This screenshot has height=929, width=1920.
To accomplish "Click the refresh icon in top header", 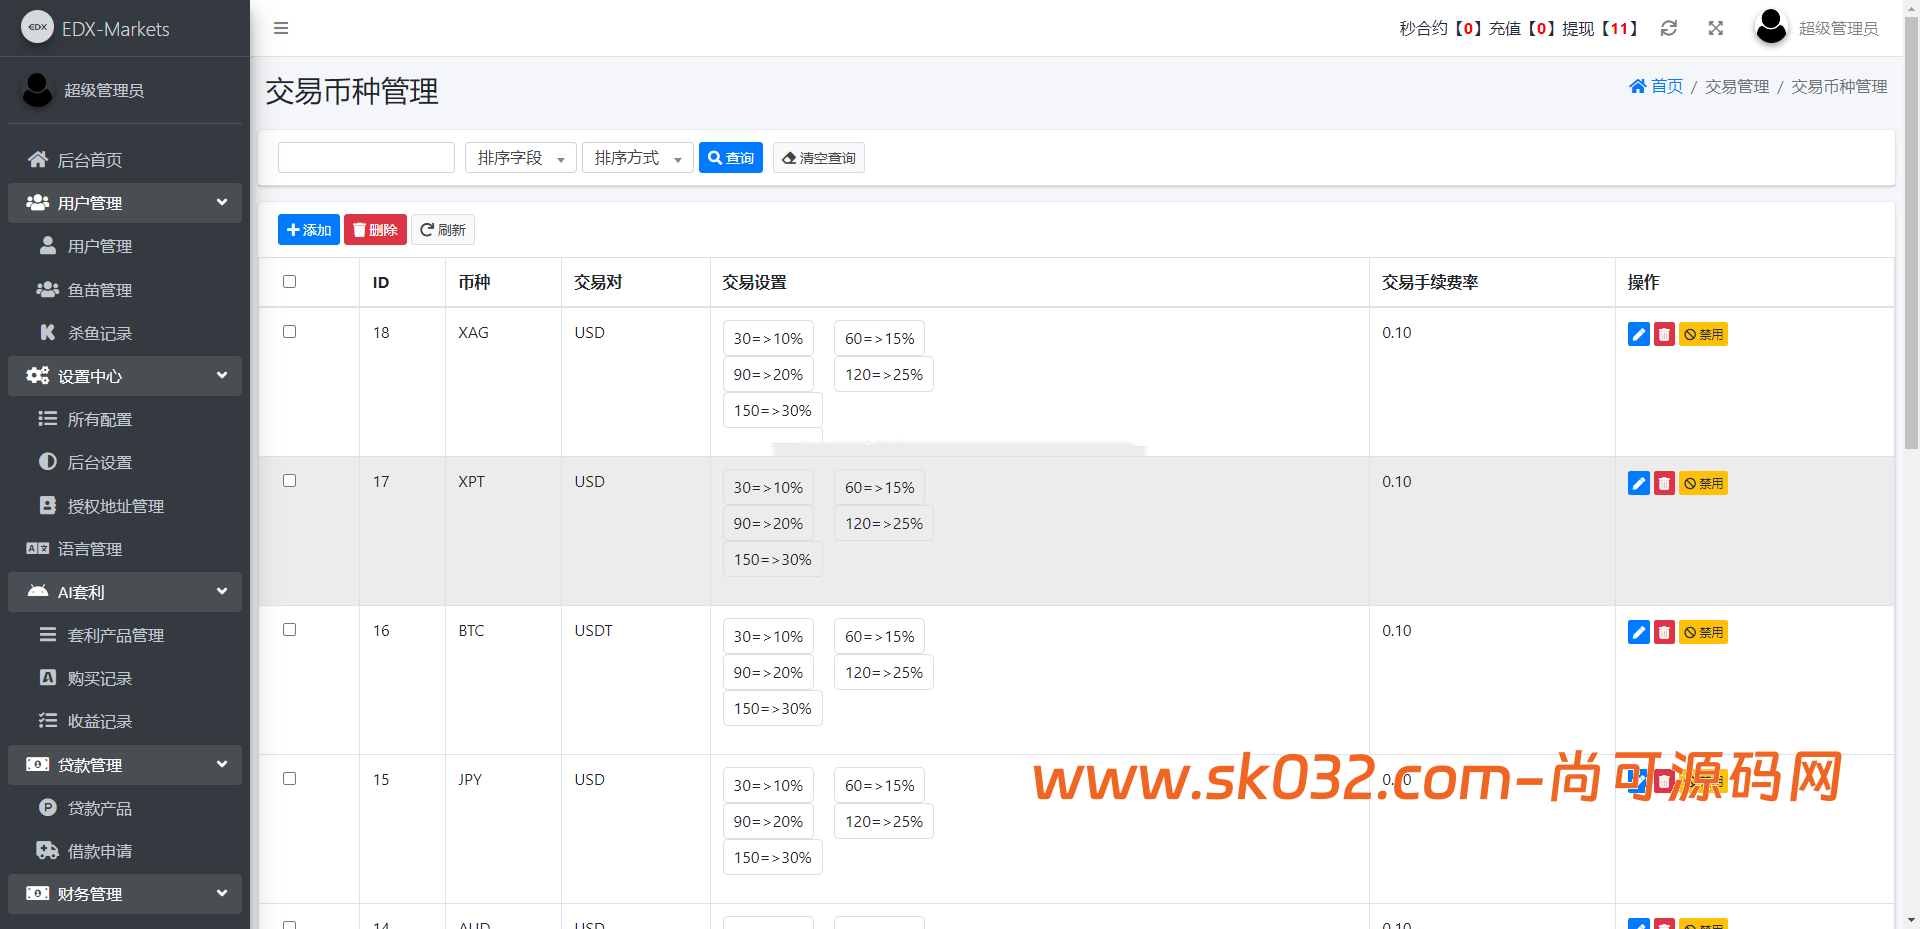I will point(1668,28).
